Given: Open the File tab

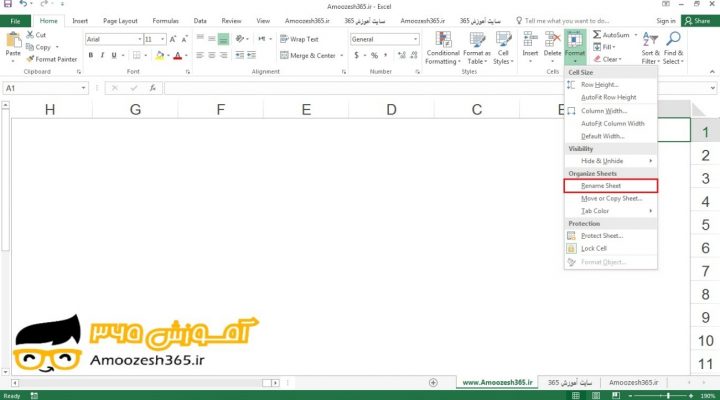Looking at the screenshot, I should click(15, 21).
